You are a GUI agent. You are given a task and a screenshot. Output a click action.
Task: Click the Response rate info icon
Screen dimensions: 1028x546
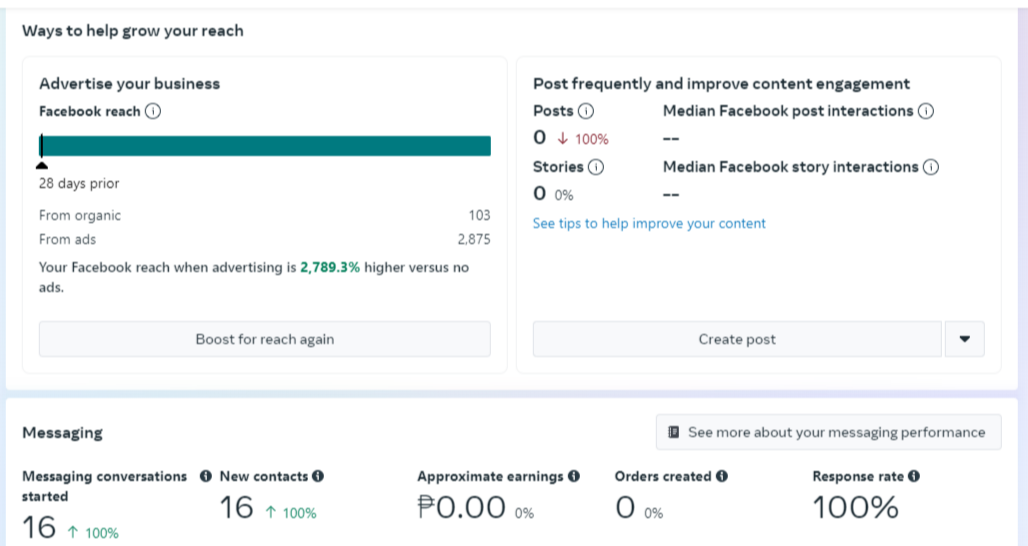click(x=914, y=477)
